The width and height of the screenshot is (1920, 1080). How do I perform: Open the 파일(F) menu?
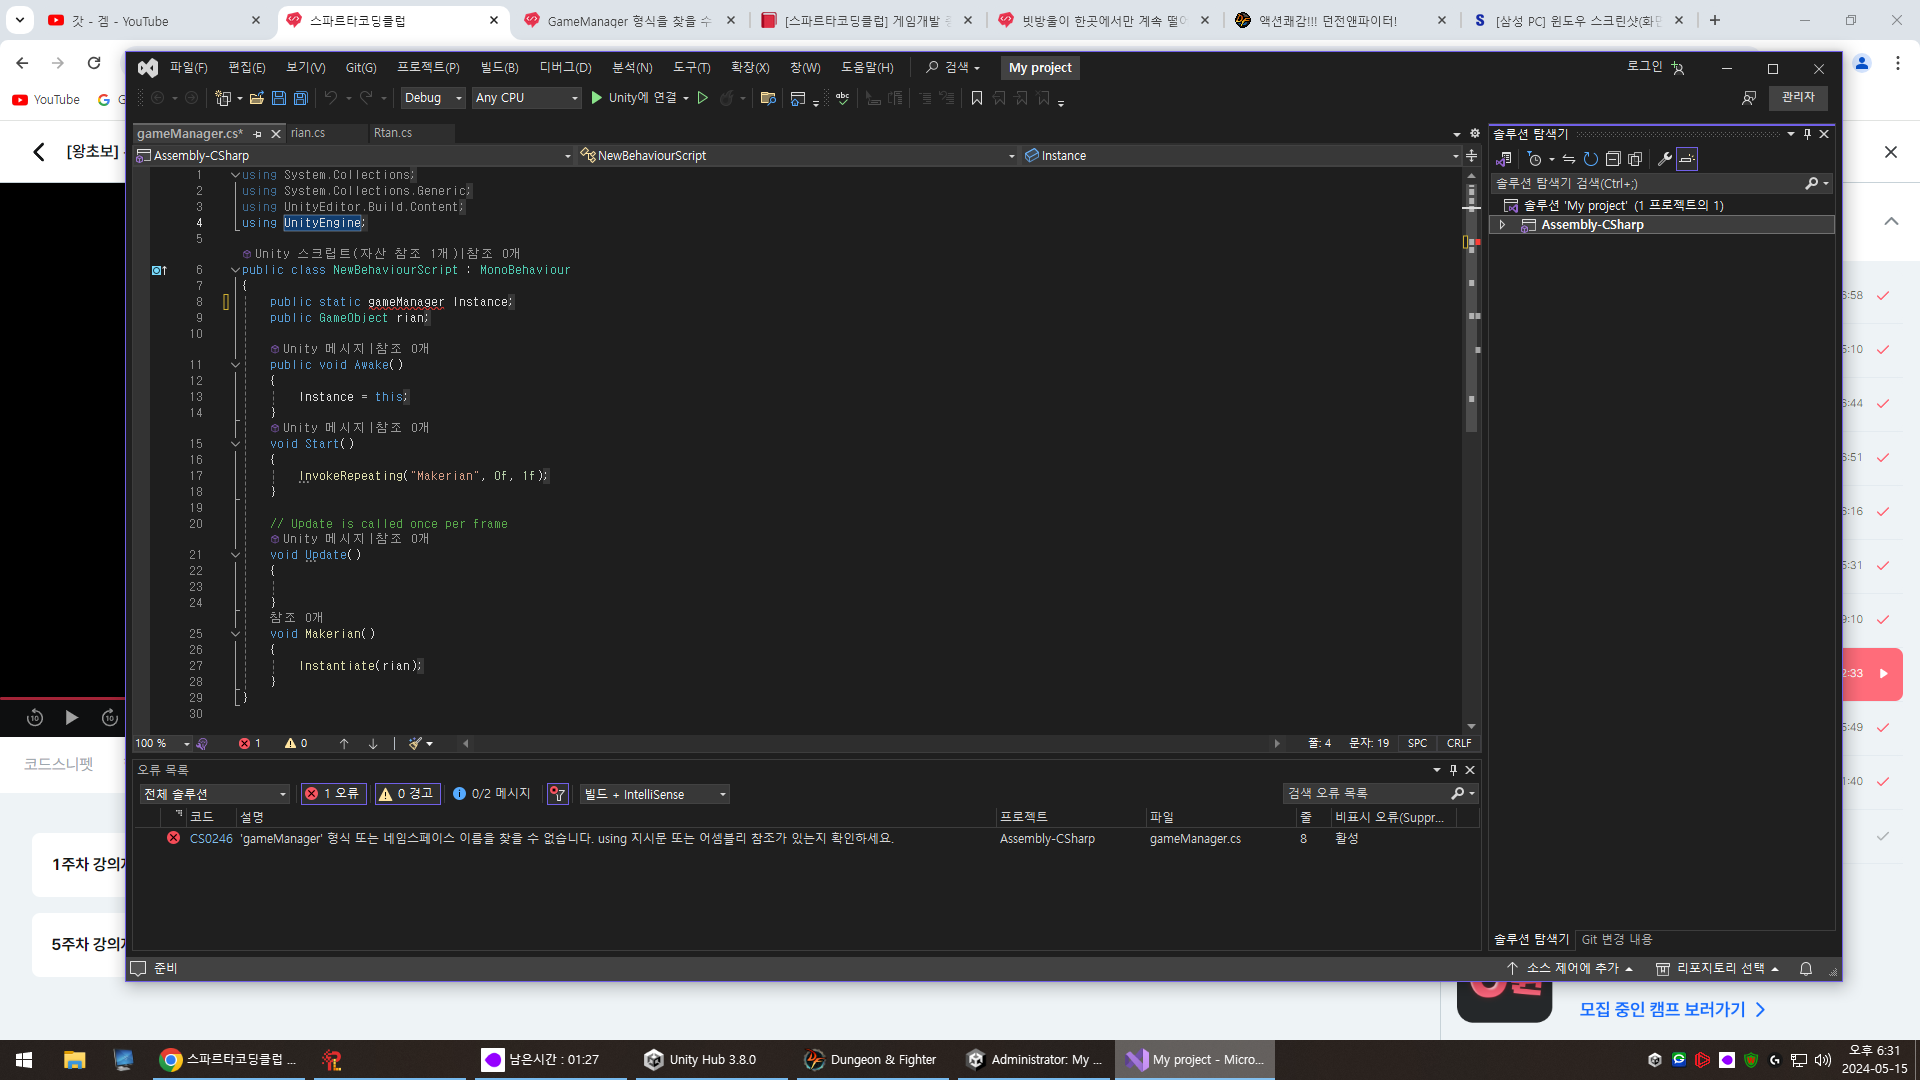pos(188,68)
